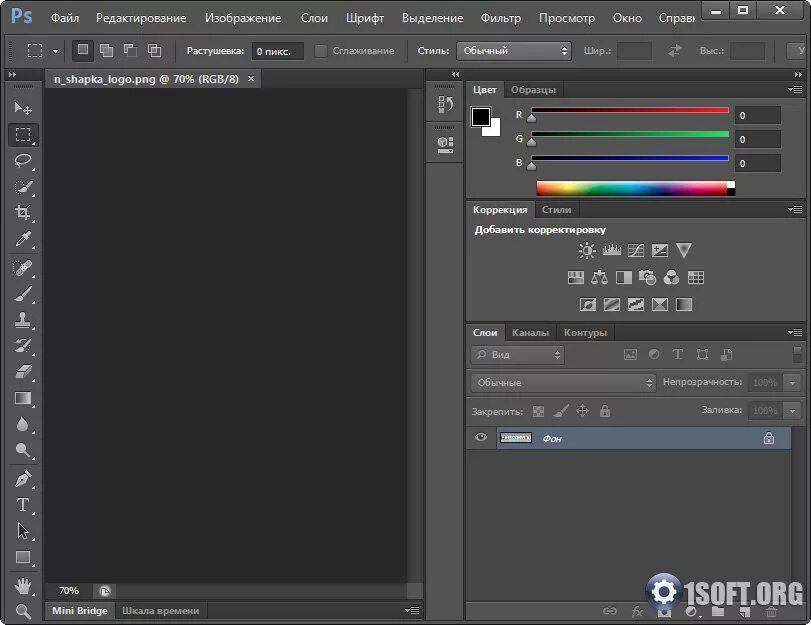Switch to the Шкала времени tab
811x625 pixels.
click(160, 611)
